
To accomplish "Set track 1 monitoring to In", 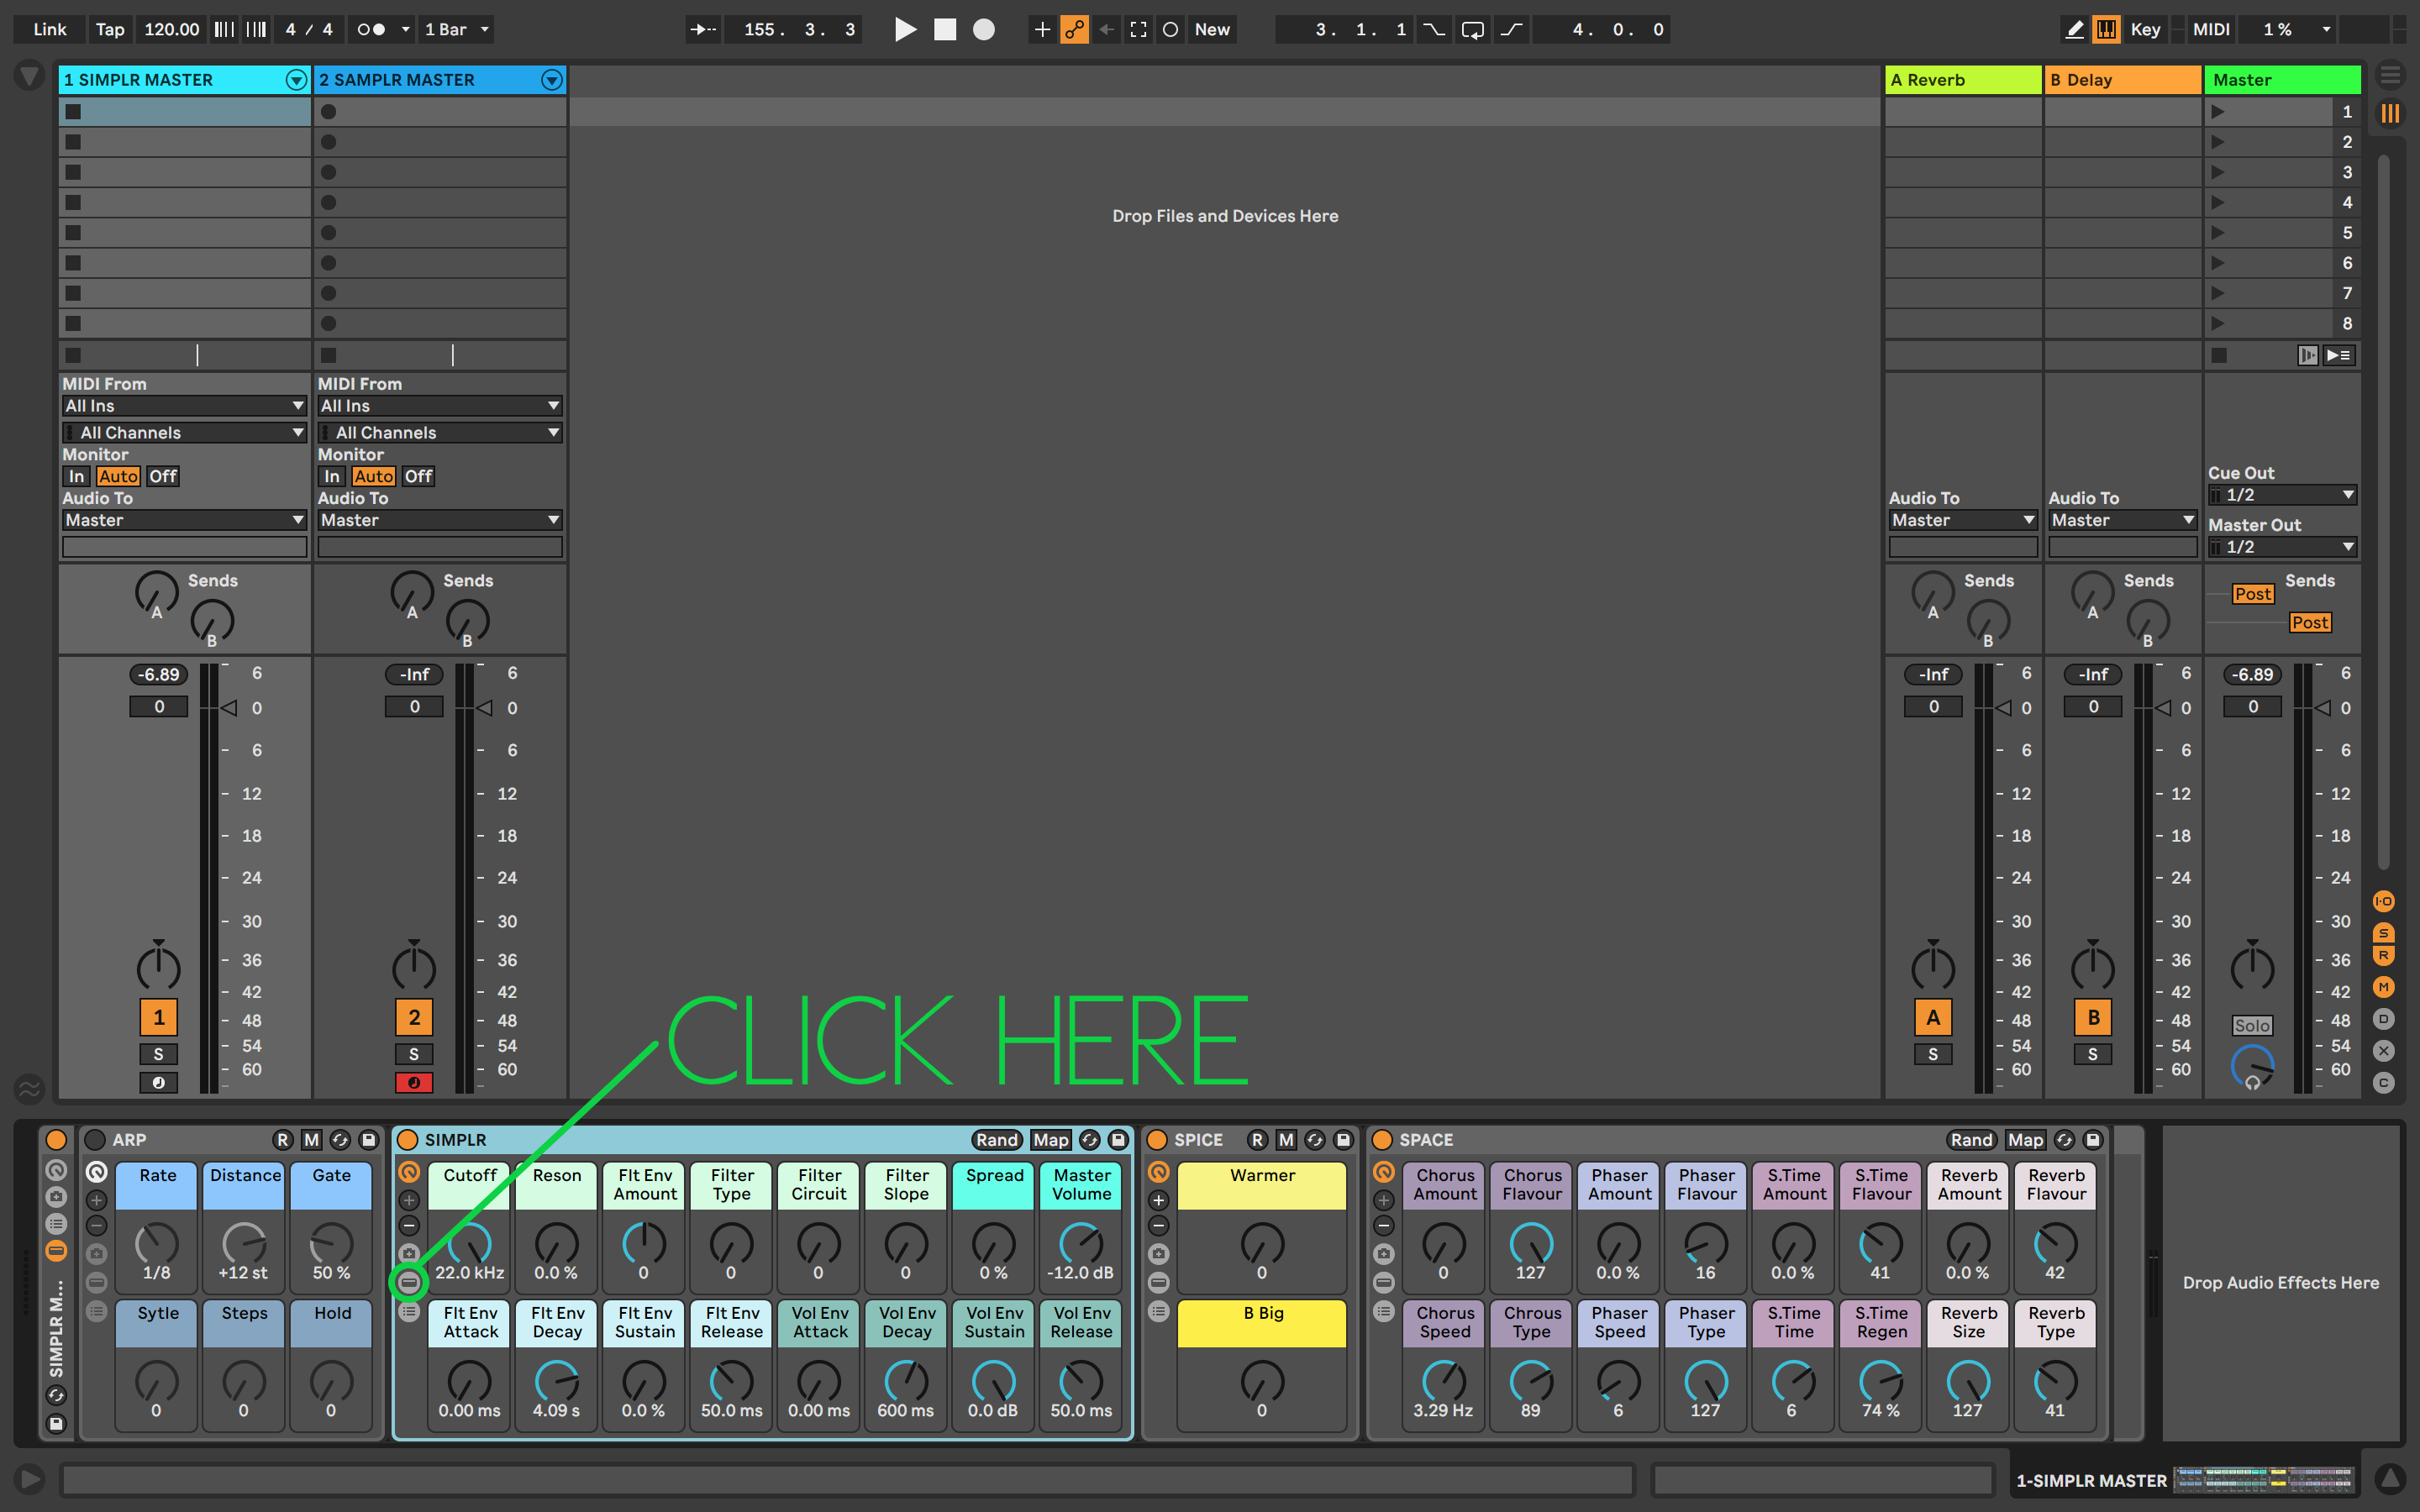I will (76, 476).
